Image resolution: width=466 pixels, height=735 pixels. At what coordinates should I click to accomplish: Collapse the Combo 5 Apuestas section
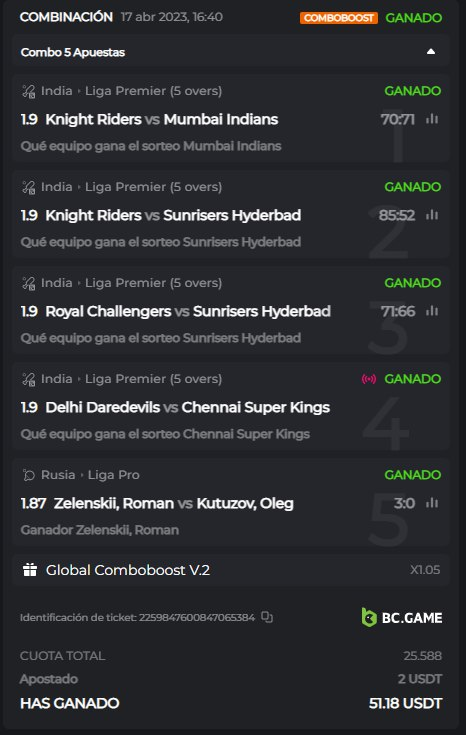430,52
